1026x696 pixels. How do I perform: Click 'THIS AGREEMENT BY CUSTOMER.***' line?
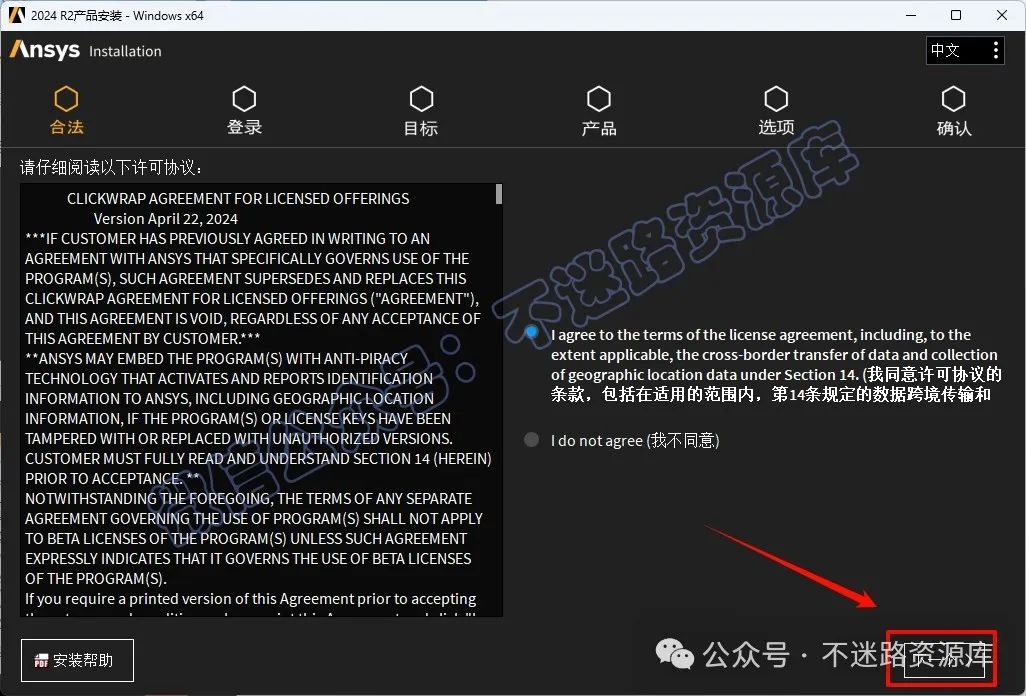click(143, 339)
